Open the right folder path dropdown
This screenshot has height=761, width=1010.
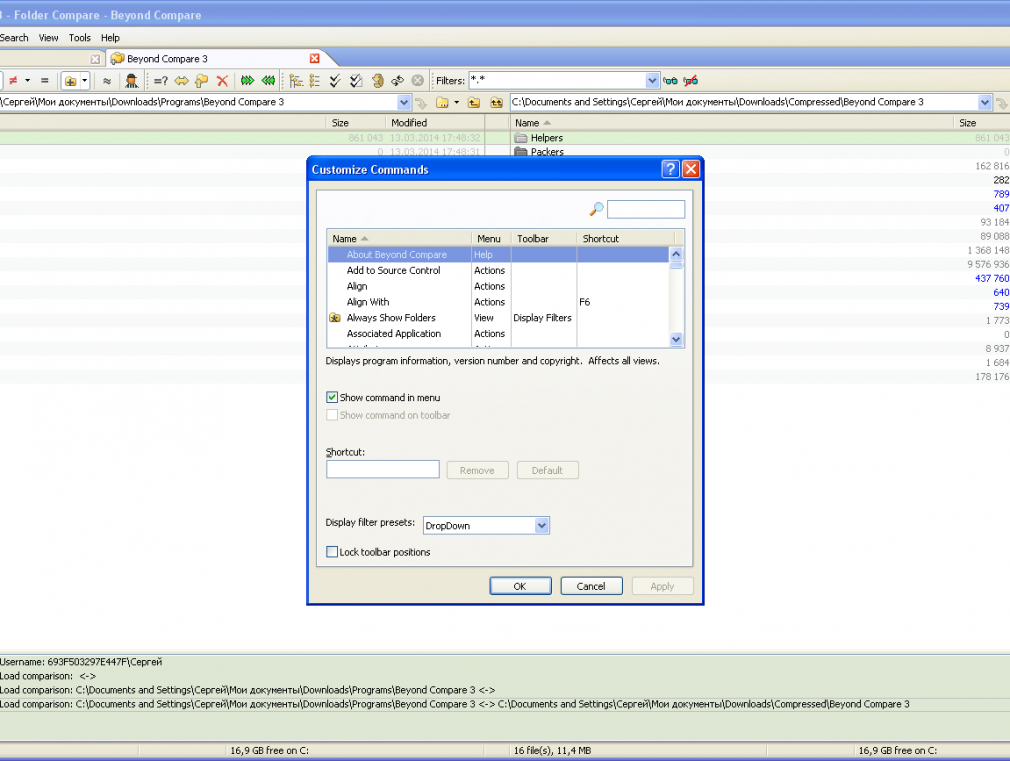[985, 102]
